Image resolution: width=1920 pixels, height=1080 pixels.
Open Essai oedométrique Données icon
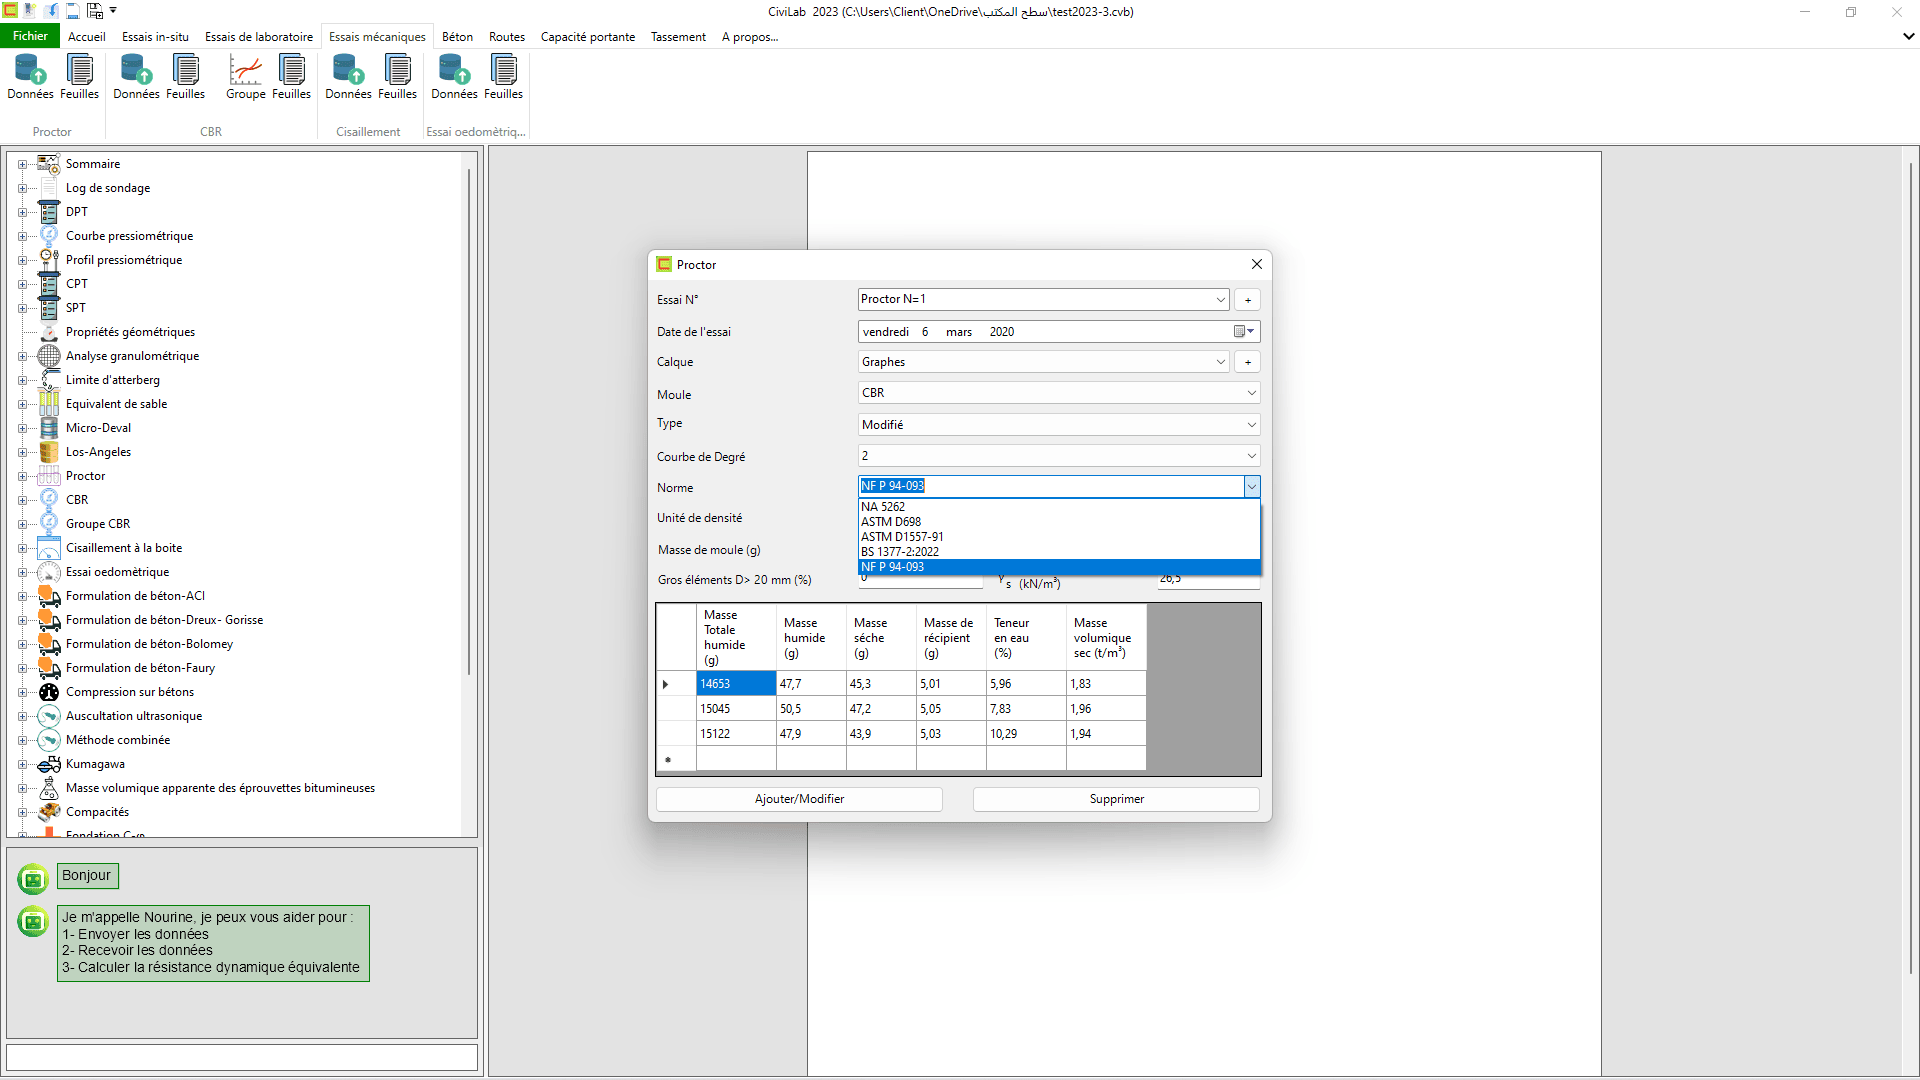(454, 77)
